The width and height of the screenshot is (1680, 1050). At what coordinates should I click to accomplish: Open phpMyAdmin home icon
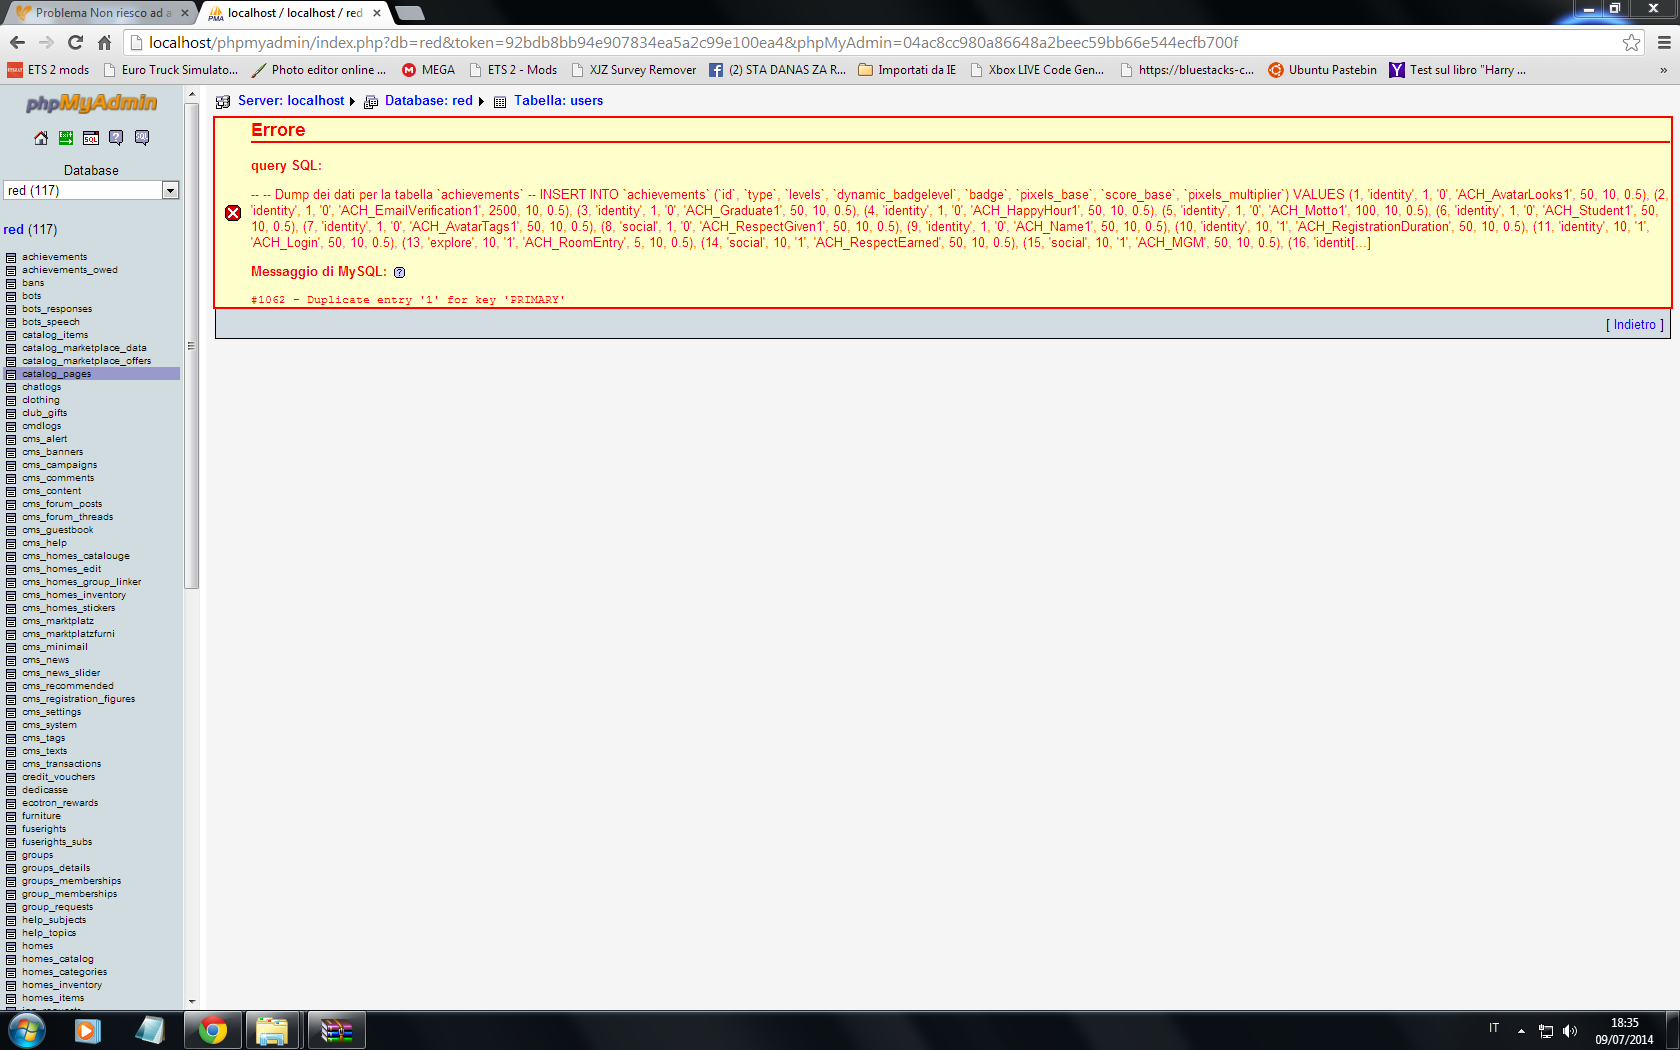(x=41, y=138)
